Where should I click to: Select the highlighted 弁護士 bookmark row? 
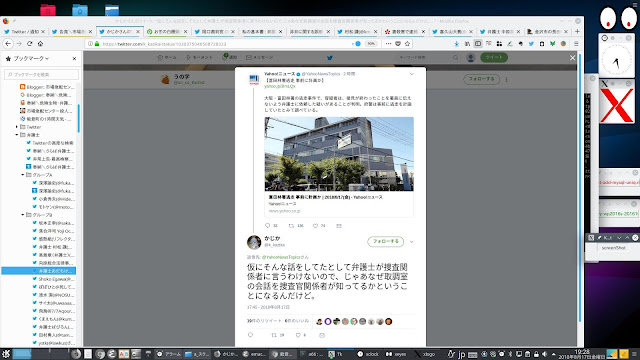[39, 271]
